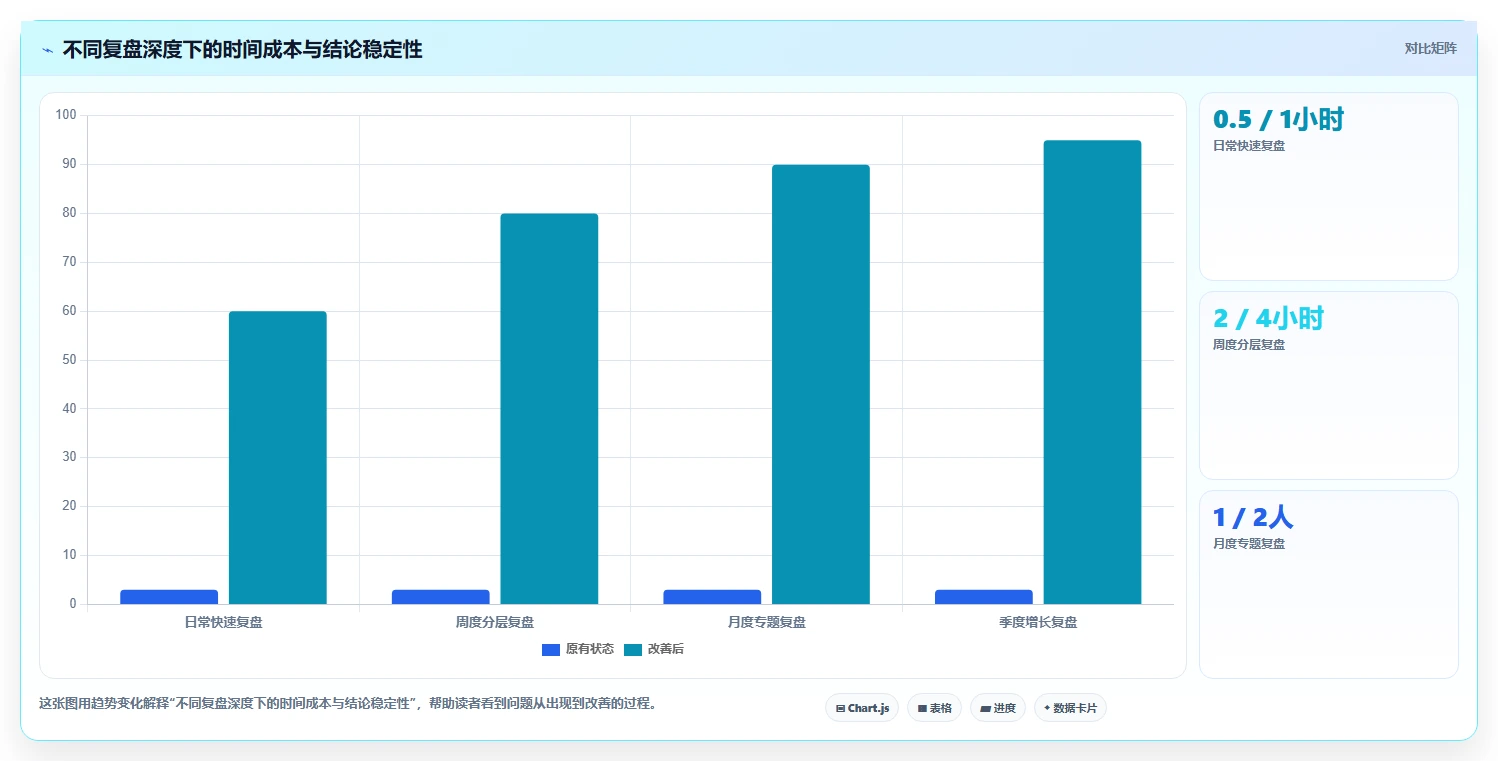Image resolution: width=1498 pixels, height=761 pixels.
Task: Click the Chart.js tag chip
Action: [862, 708]
